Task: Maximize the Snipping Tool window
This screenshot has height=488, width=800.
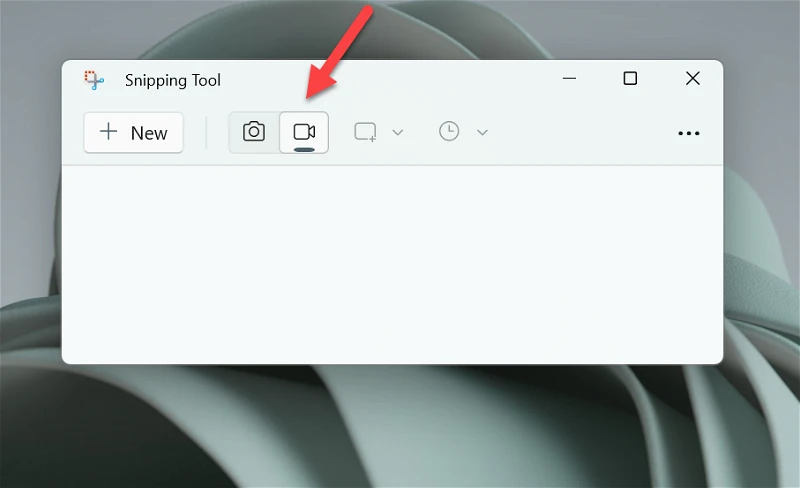Action: pyautogui.click(x=631, y=78)
